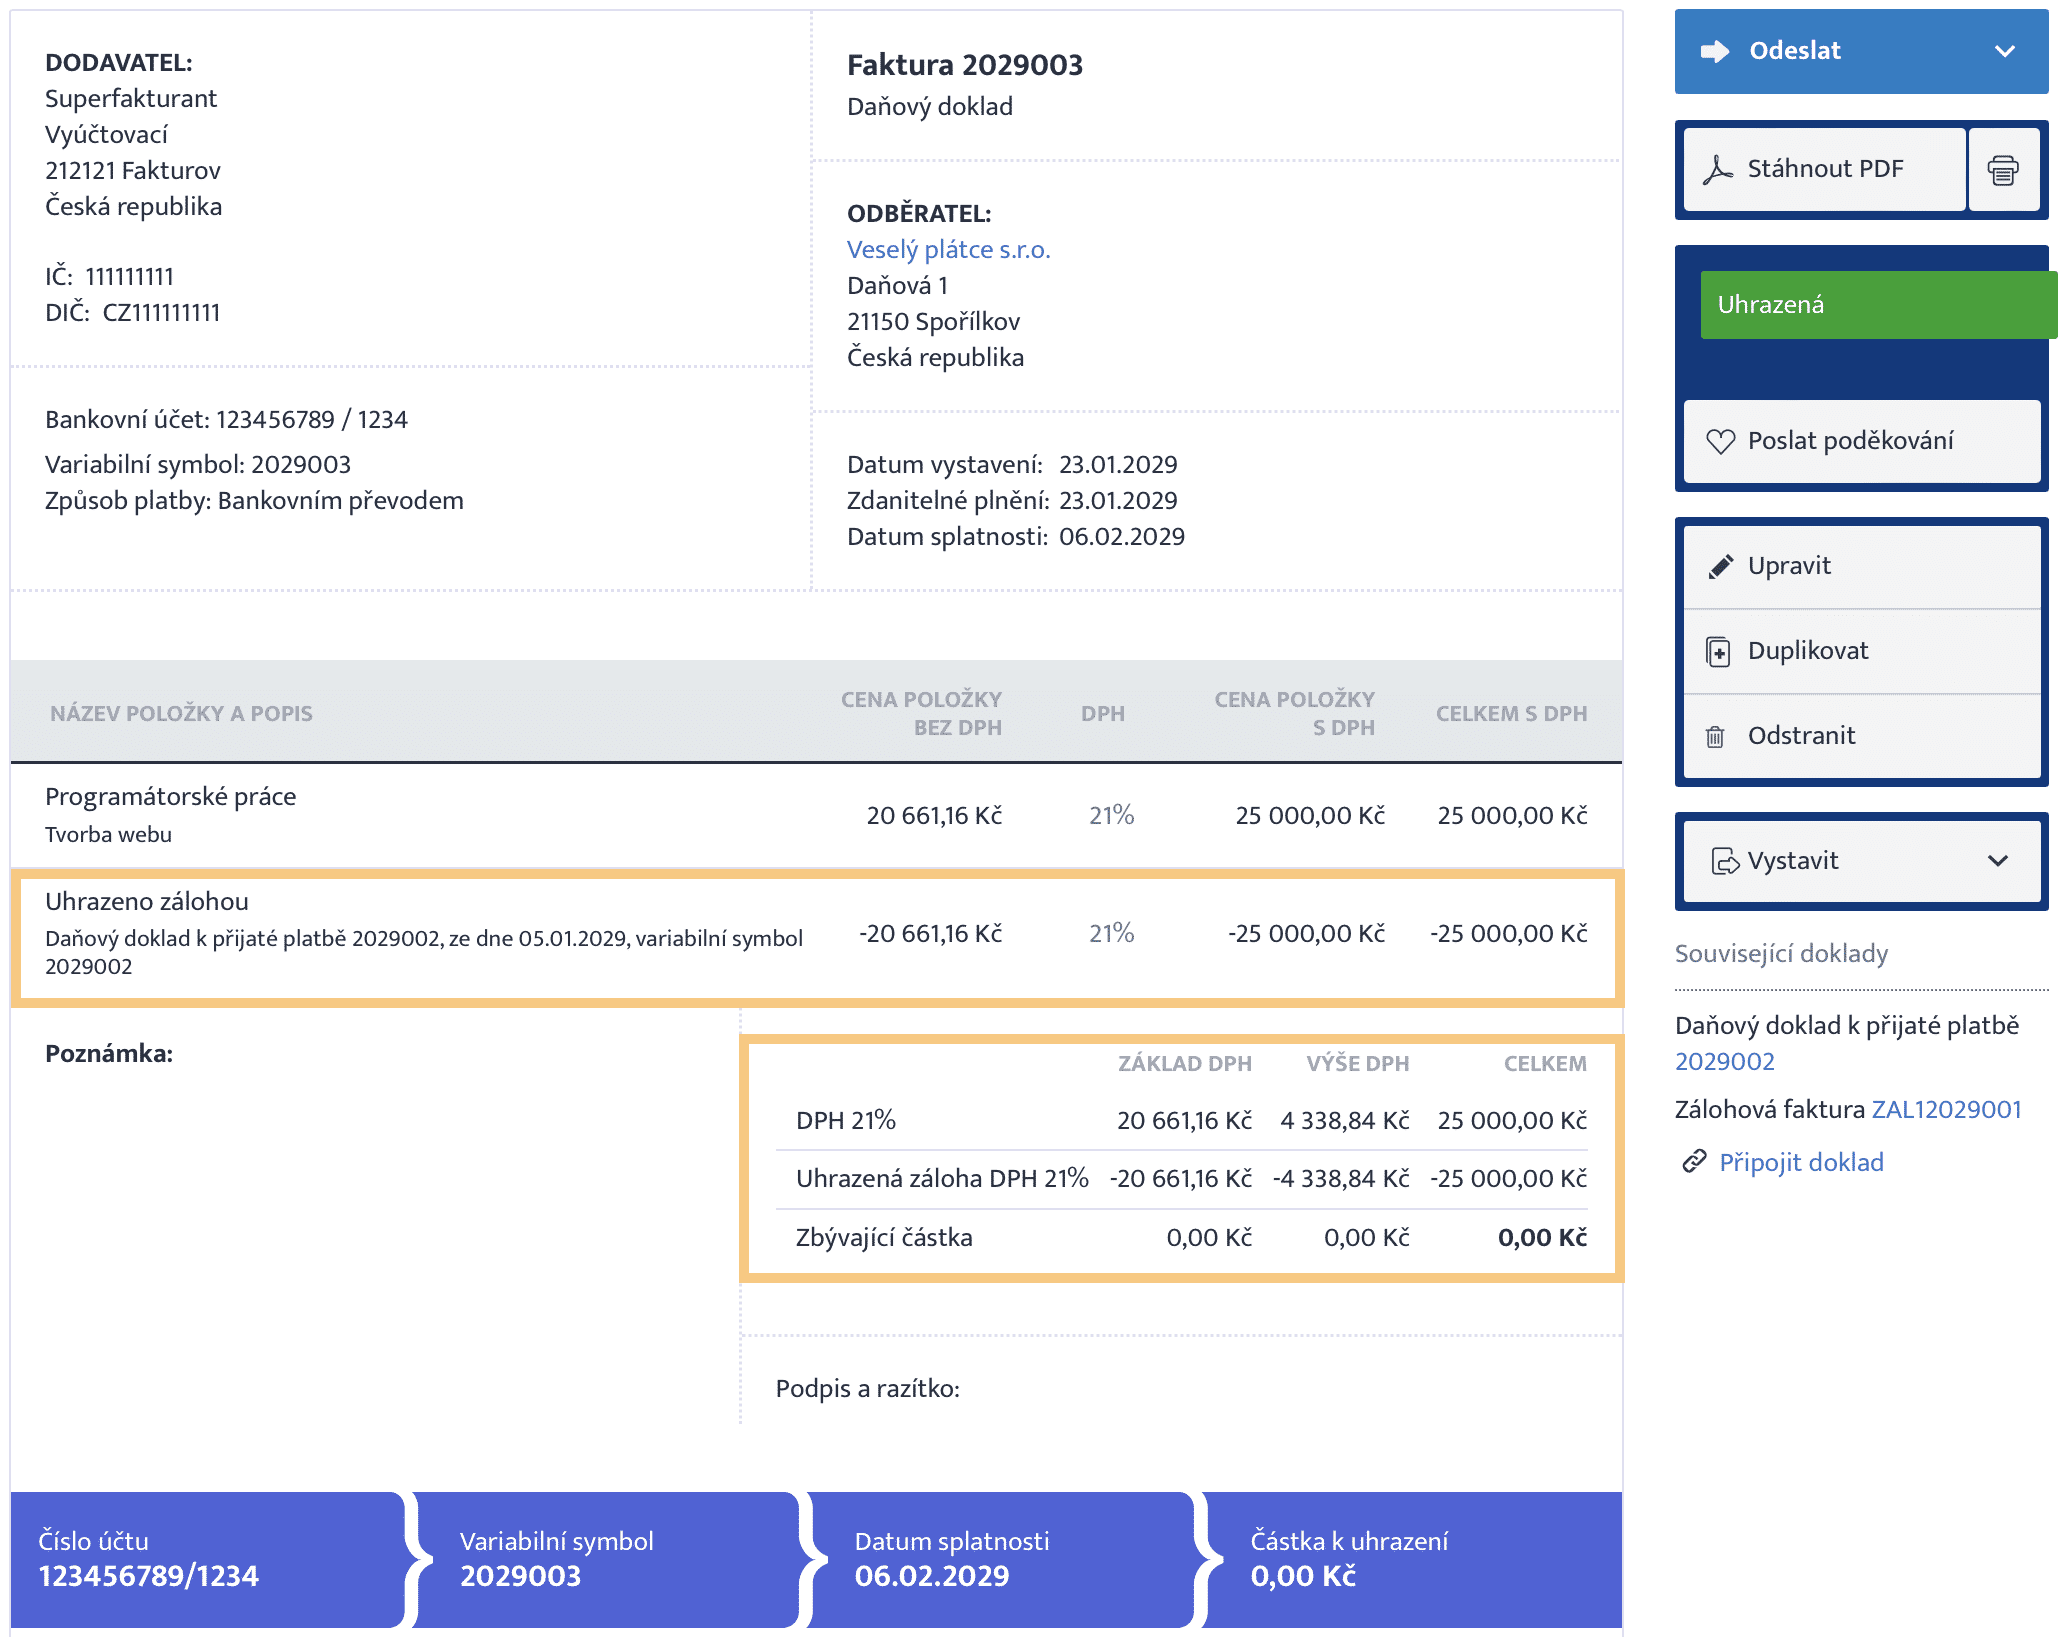Click the printer icon button

[x=2002, y=170]
